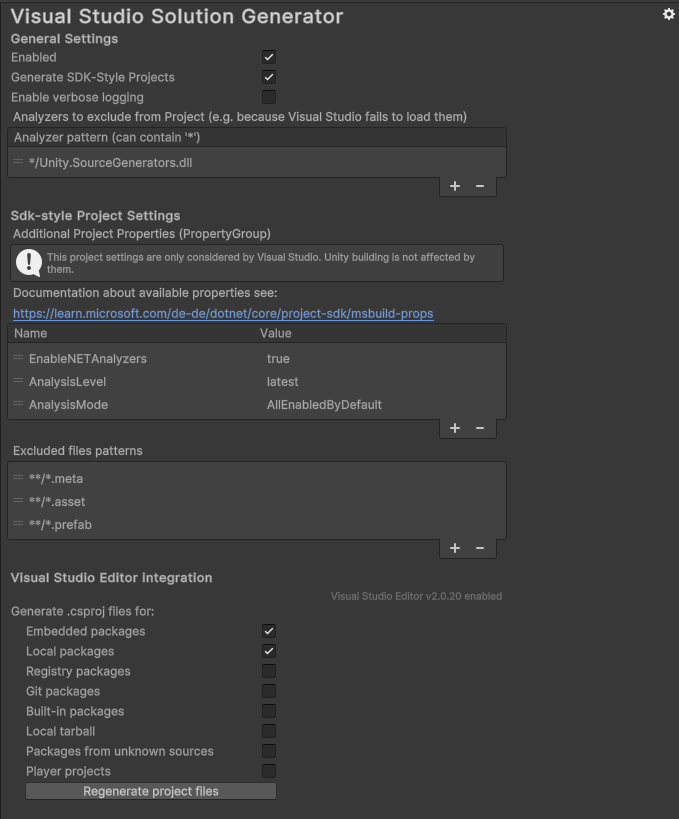The image size is (679, 819).
Task: Click drag handle of EnableNETAnalyzers row
Action: pyautogui.click(x=19, y=358)
